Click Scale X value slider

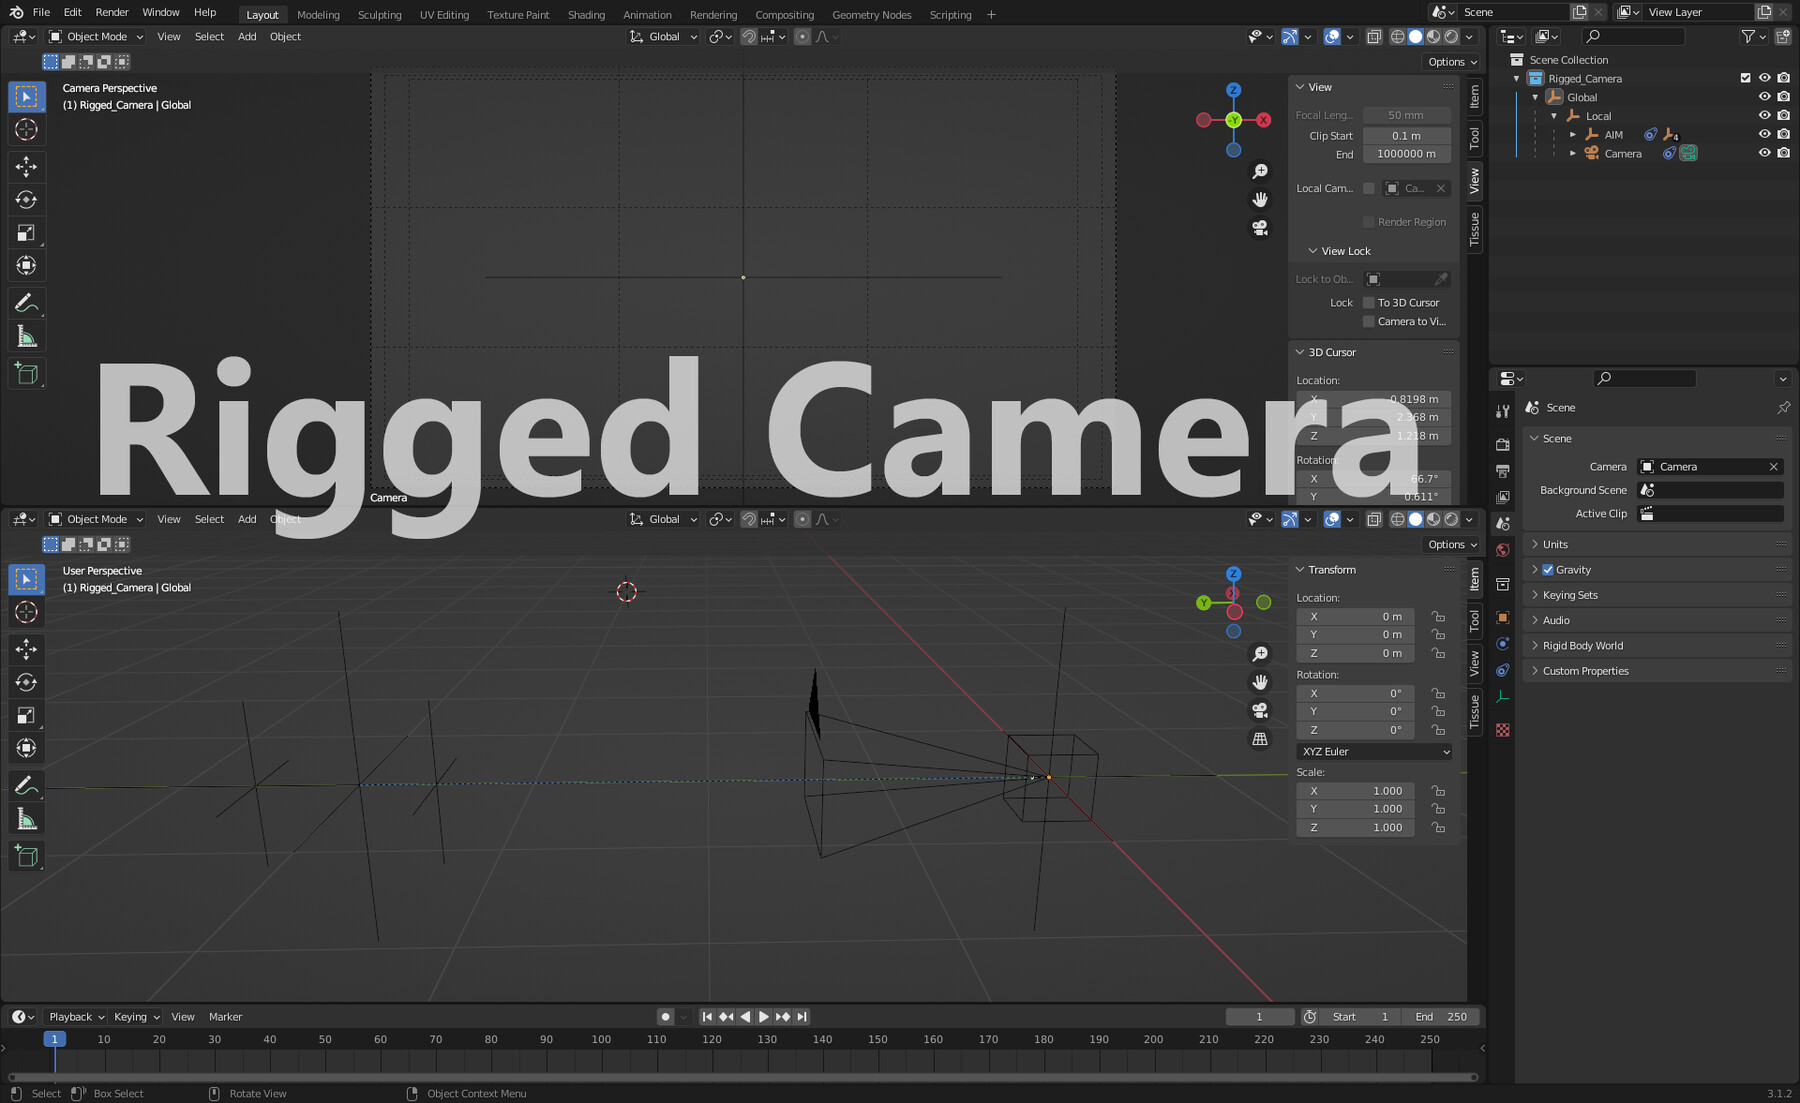pos(1355,791)
